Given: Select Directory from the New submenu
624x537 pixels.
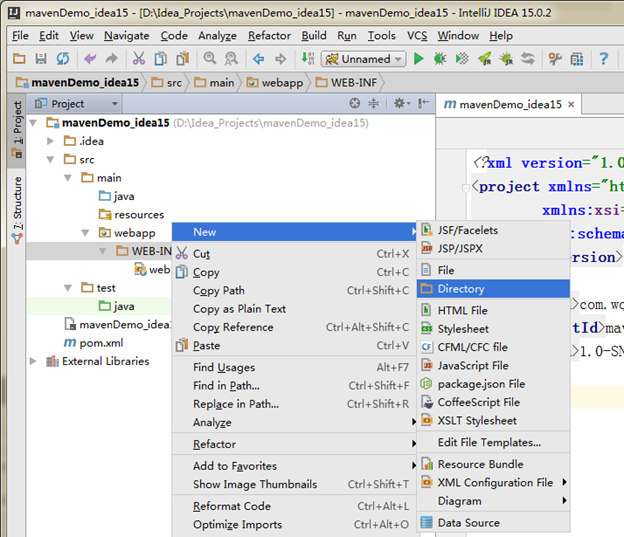Looking at the screenshot, I should pyautogui.click(x=460, y=289).
